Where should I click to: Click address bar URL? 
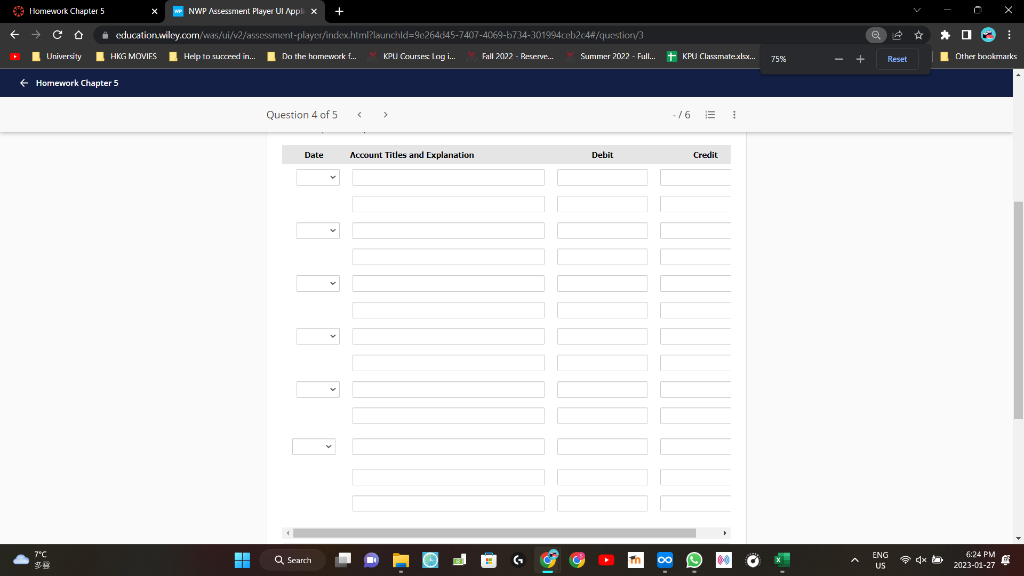[x=379, y=35]
